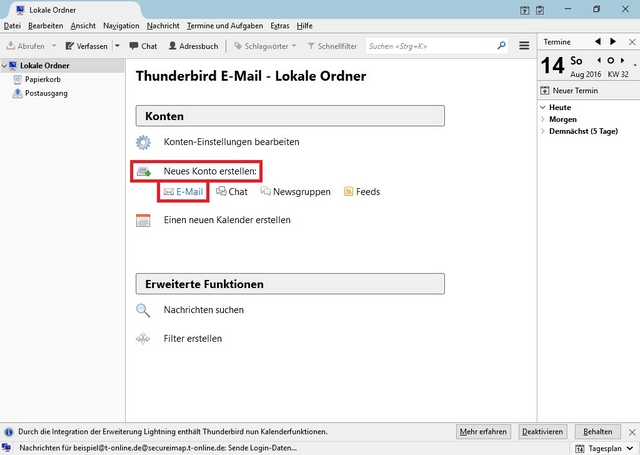Expand Demnächst (5 Tage) section
This screenshot has width=640, height=455.
543,131
